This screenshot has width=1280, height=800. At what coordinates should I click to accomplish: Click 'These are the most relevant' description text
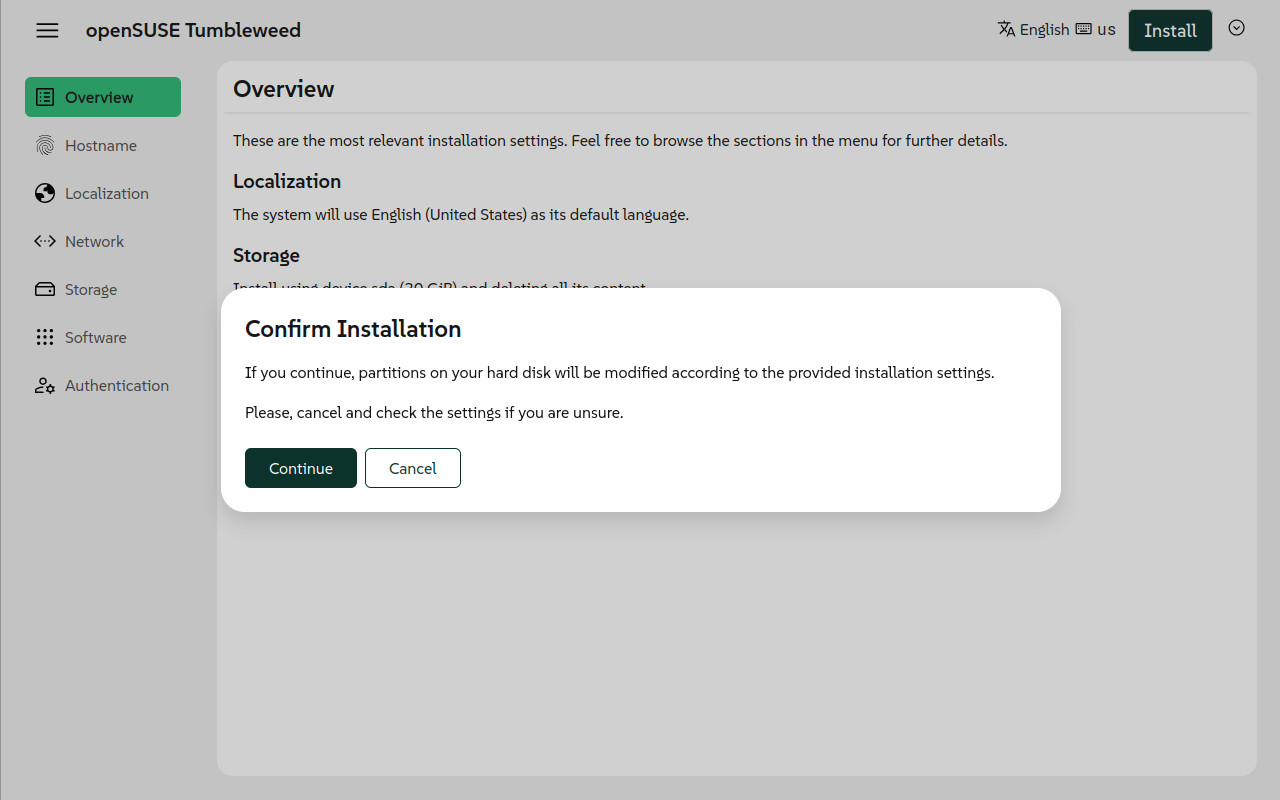(x=620, y=140)
